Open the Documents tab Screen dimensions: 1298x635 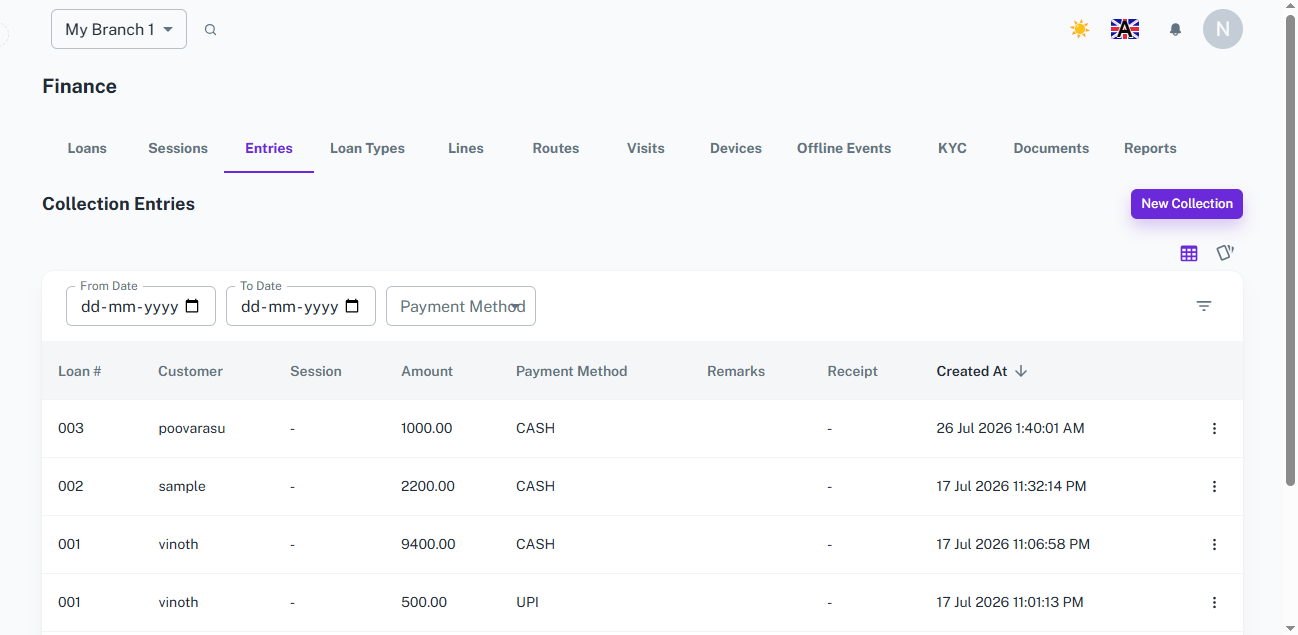point(1051,148)
